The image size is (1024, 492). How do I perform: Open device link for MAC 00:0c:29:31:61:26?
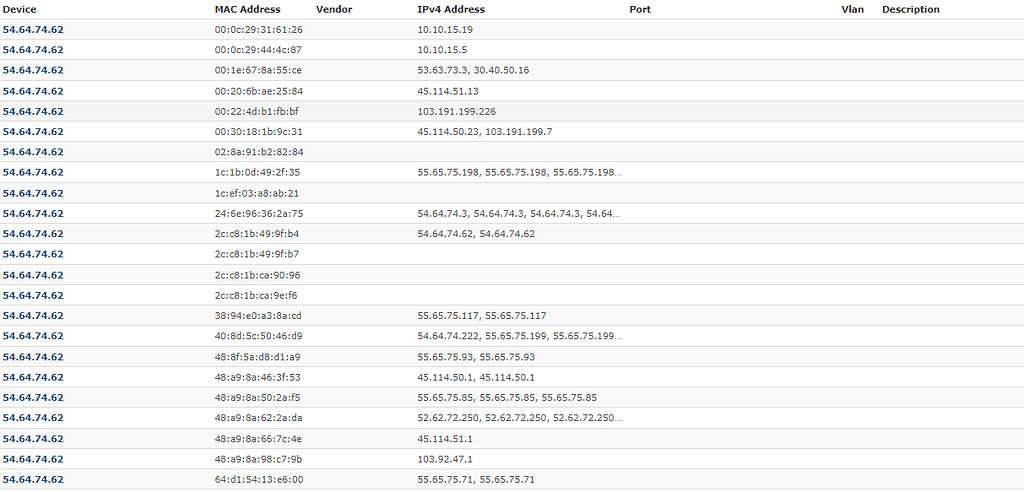(33, 29)
